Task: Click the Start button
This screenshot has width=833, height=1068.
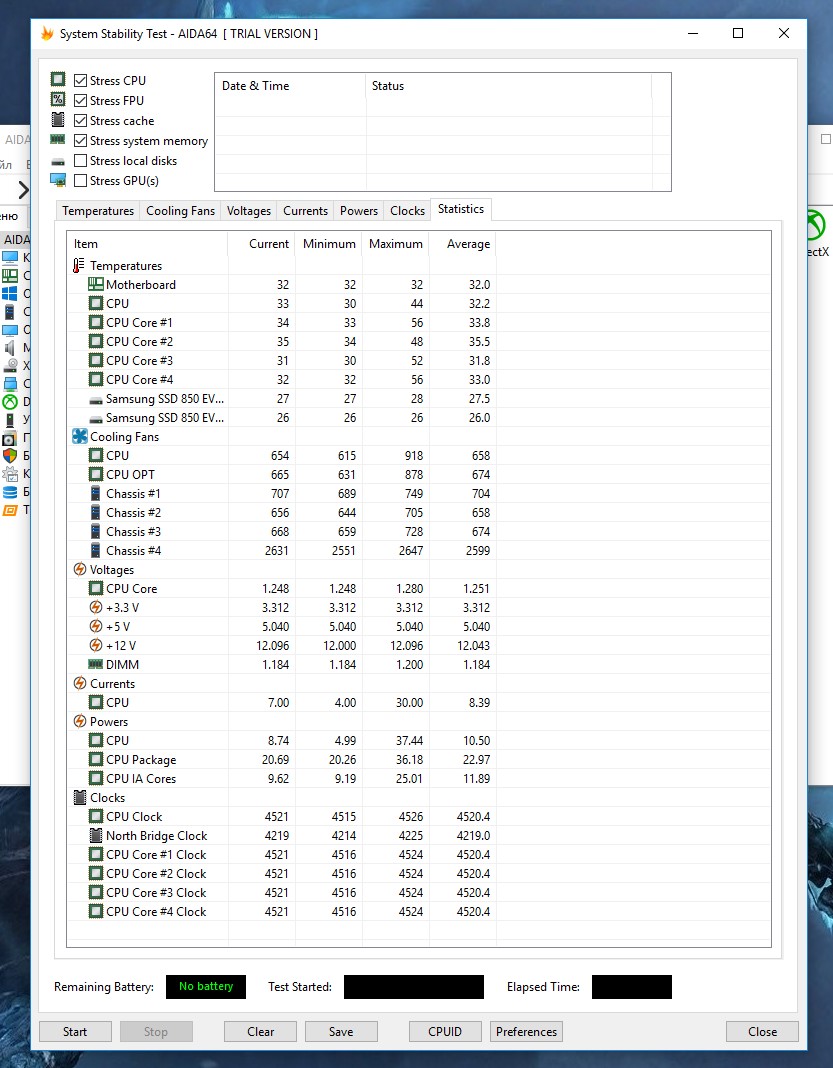Action: coord(75,1032)
